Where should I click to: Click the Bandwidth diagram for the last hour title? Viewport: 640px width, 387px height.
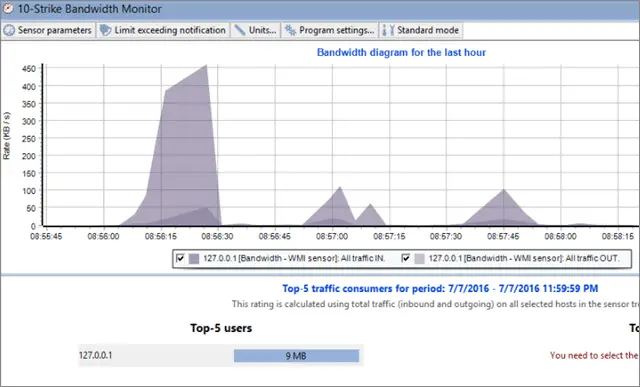(x=401, y=53)
